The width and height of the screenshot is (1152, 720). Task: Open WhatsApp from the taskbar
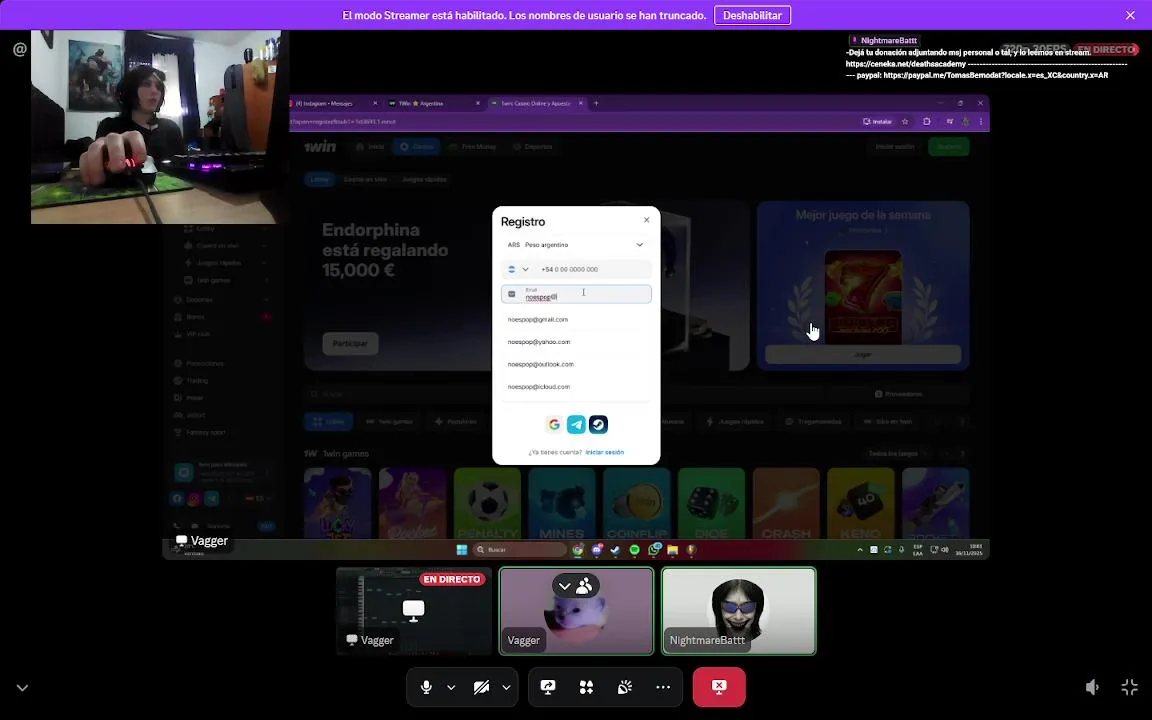click(x=654, y=550)
